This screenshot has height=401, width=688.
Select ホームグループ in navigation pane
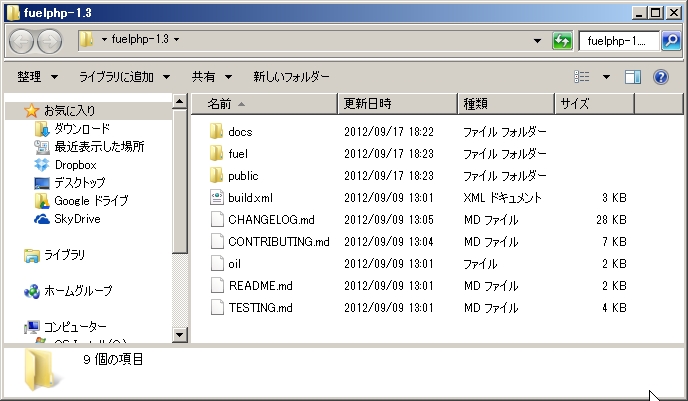[78, 290]
